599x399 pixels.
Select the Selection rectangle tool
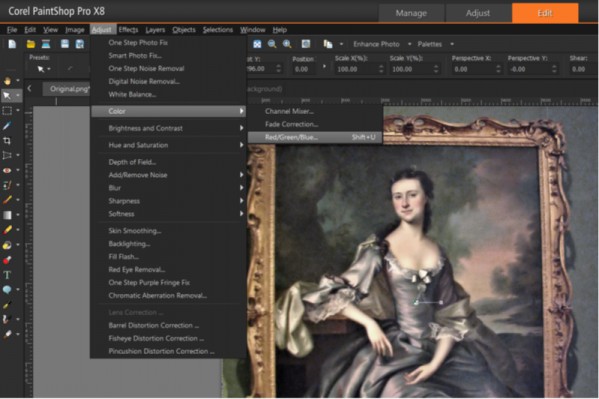coord(7,111)
